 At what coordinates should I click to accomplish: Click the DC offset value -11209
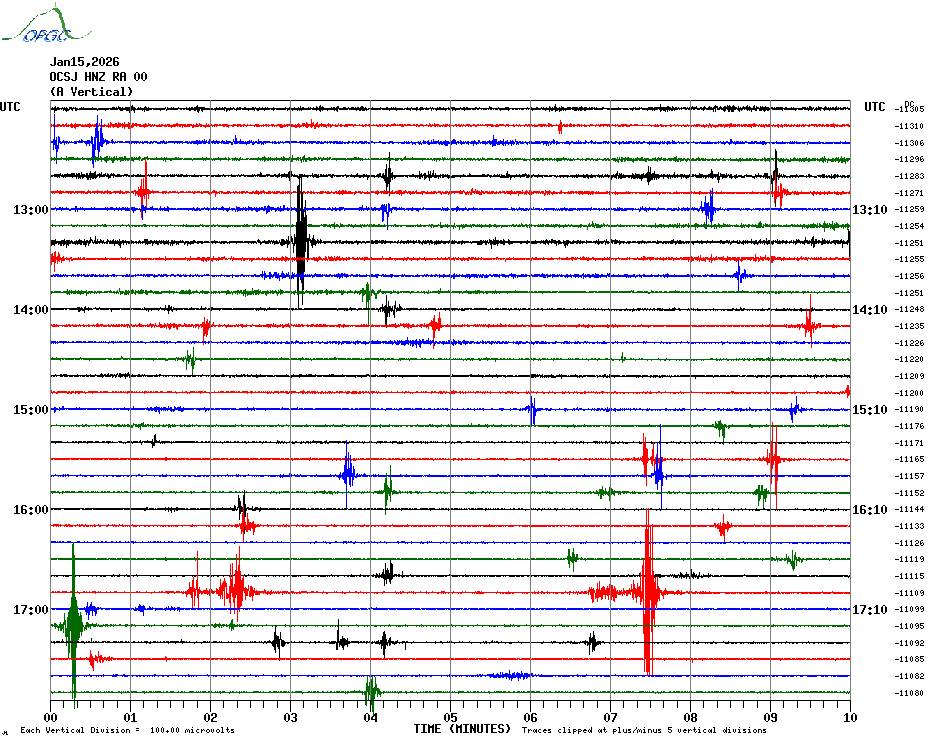[909, 376]
